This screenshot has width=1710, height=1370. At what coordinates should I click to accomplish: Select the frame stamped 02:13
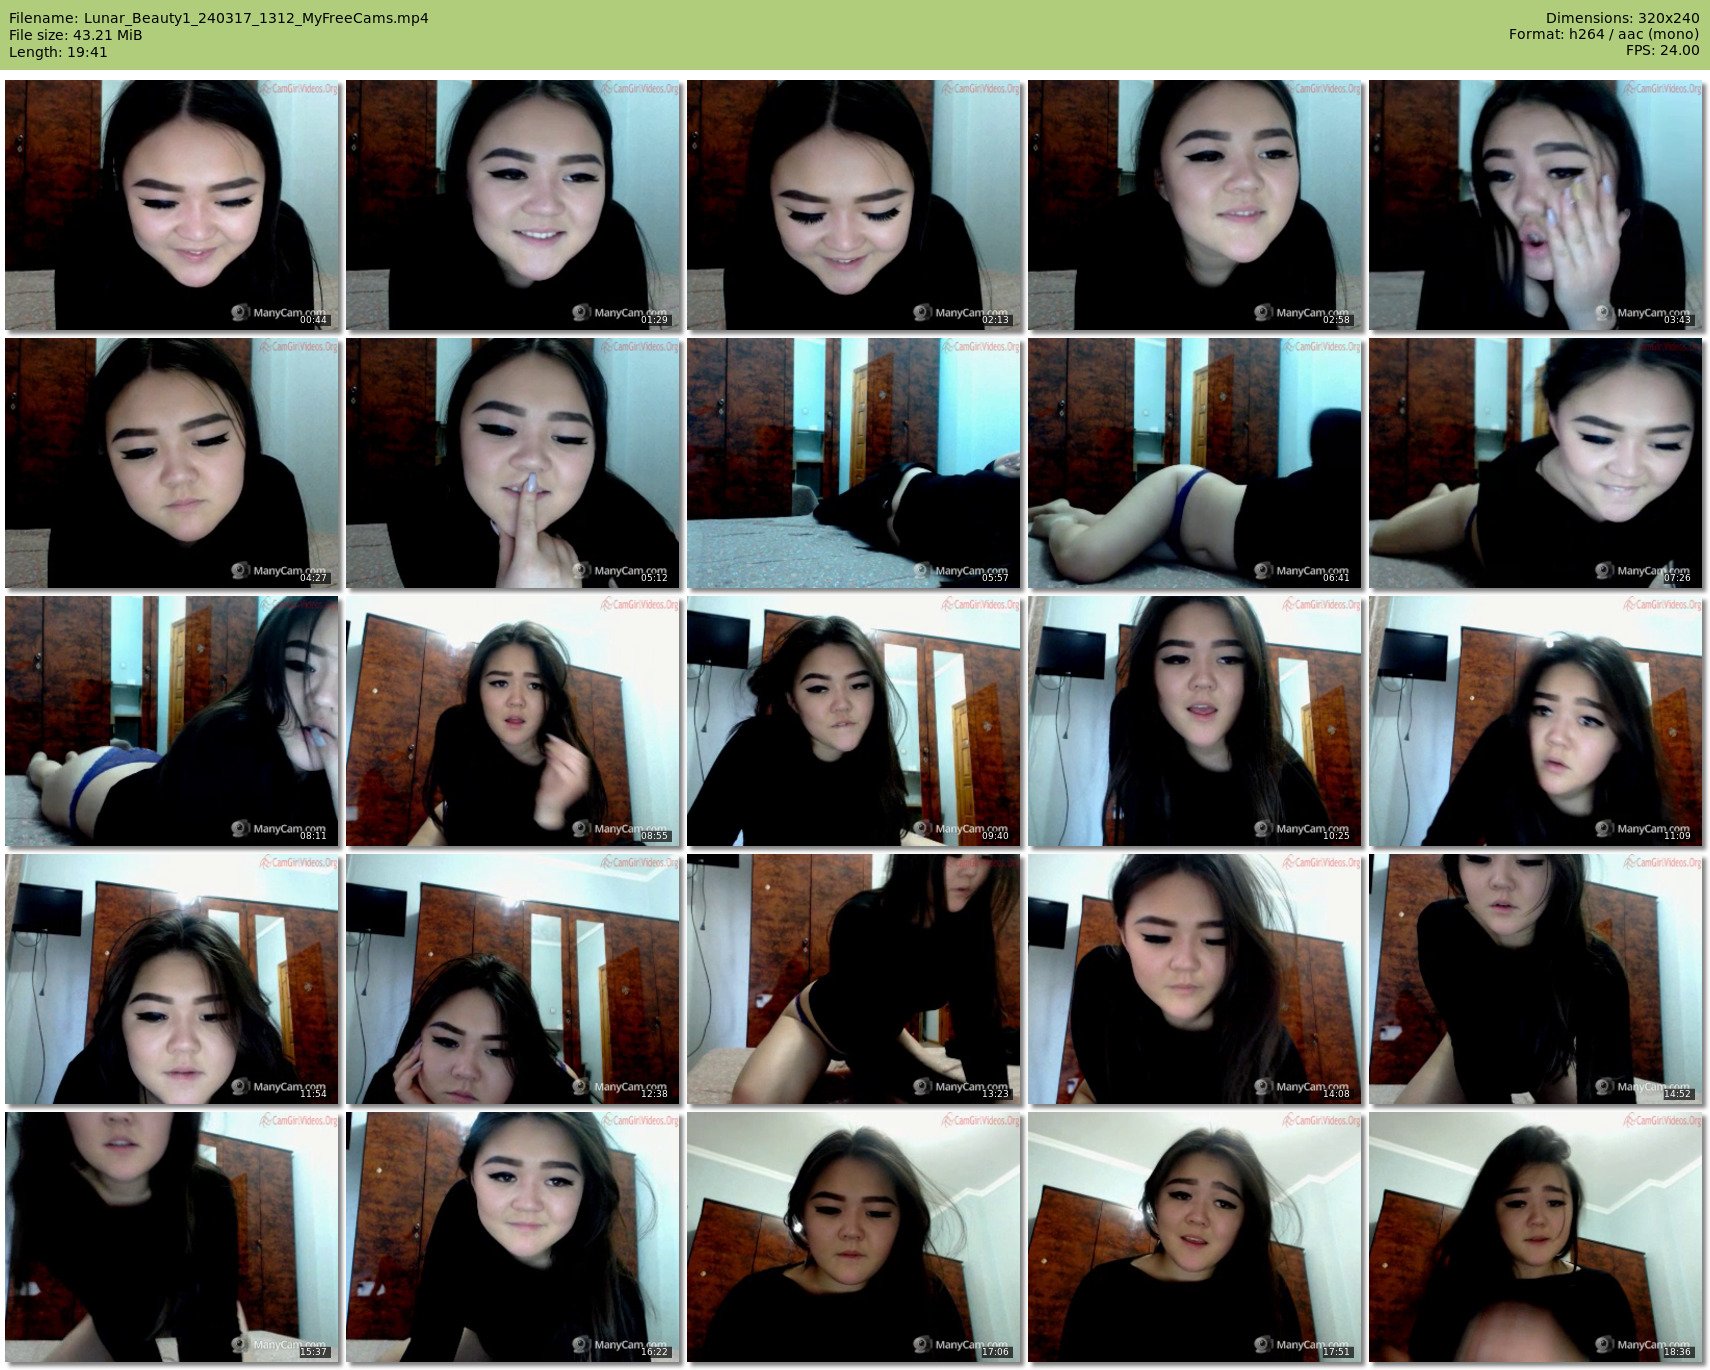click(854, 205)
